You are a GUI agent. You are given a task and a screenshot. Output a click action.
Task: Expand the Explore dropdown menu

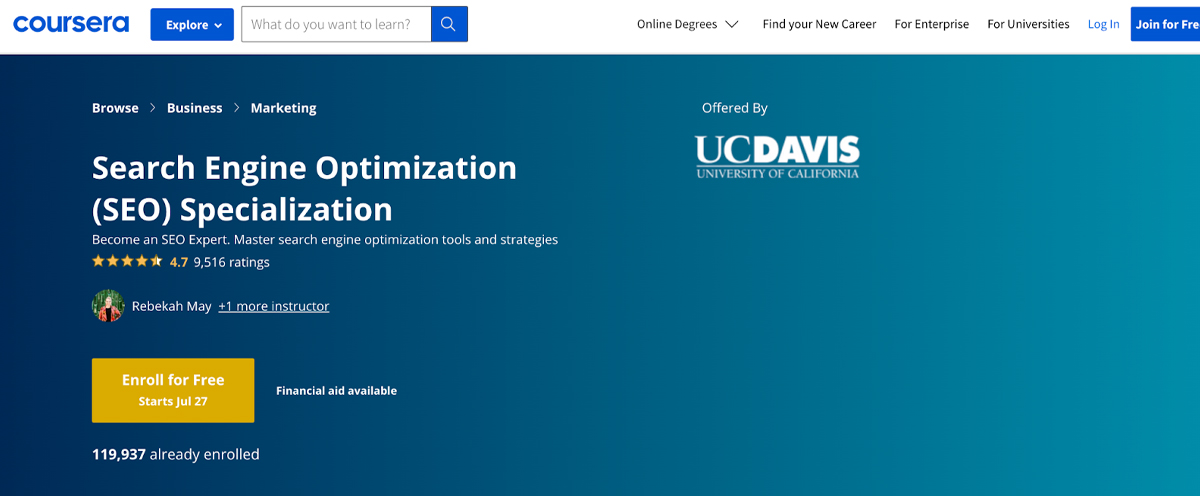point(192,25)
